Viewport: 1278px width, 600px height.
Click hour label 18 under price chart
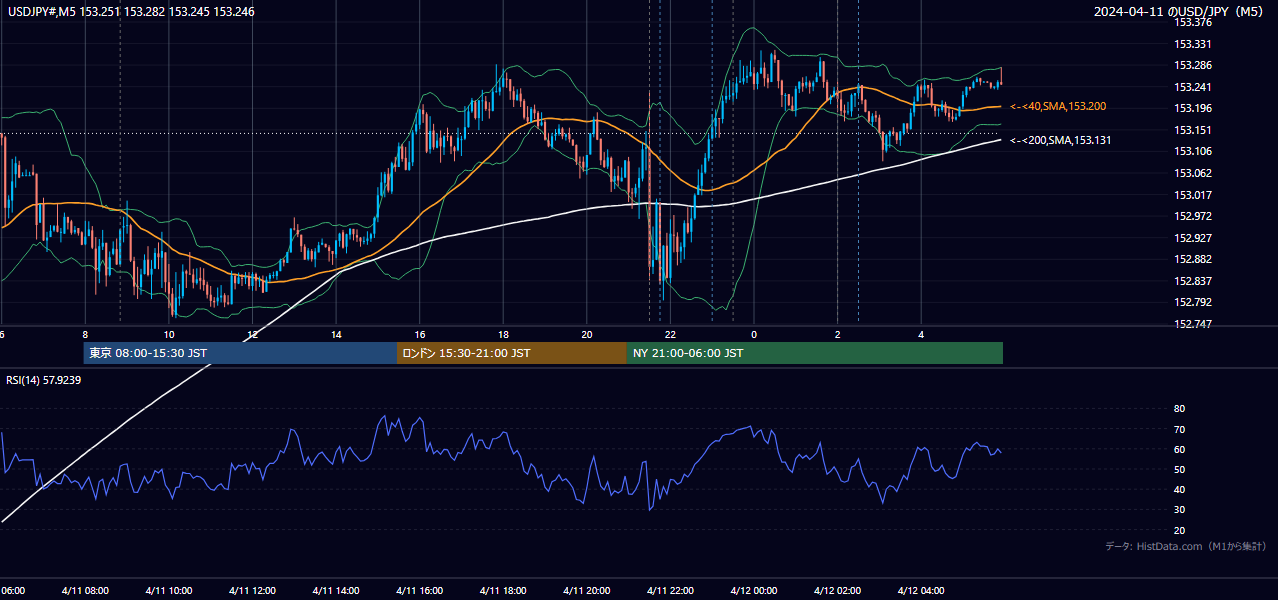(x=503, y=335)
